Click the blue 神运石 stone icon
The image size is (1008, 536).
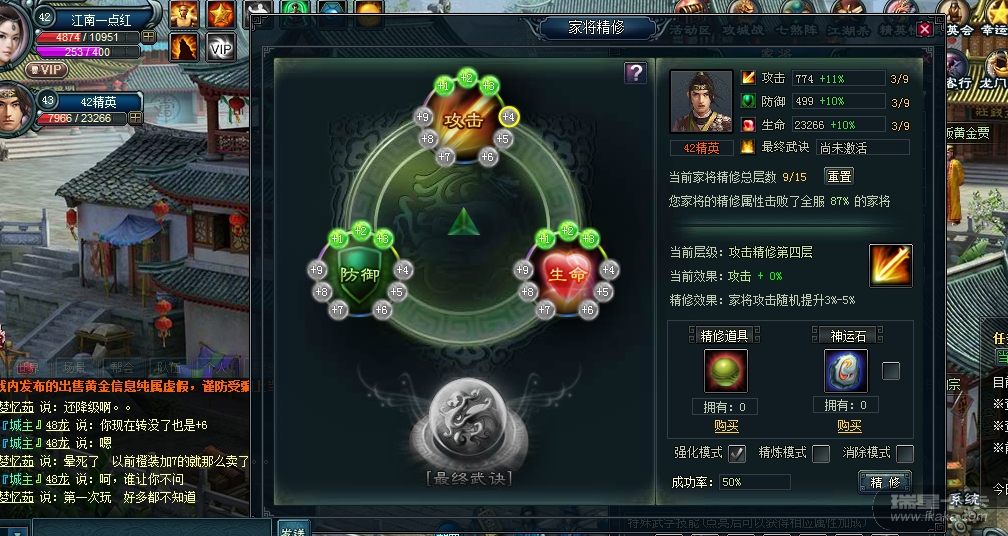846,371
